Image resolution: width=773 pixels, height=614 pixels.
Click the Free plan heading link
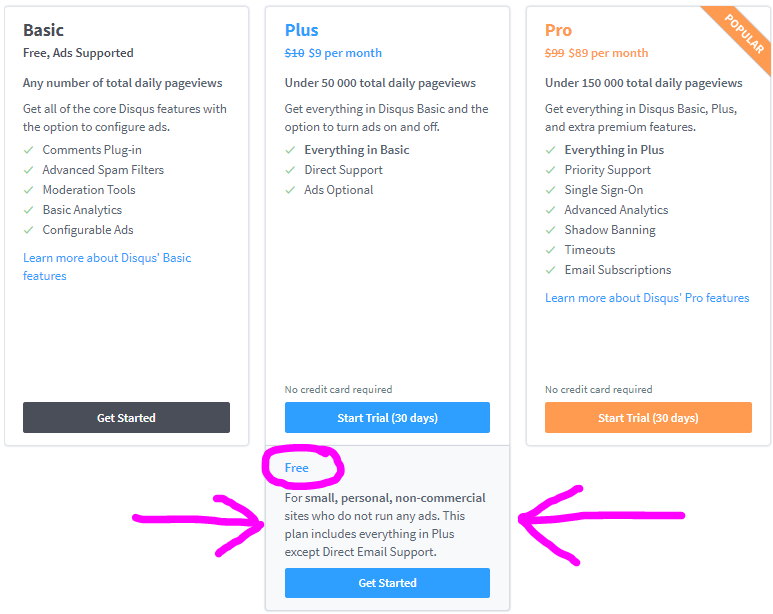297,468
